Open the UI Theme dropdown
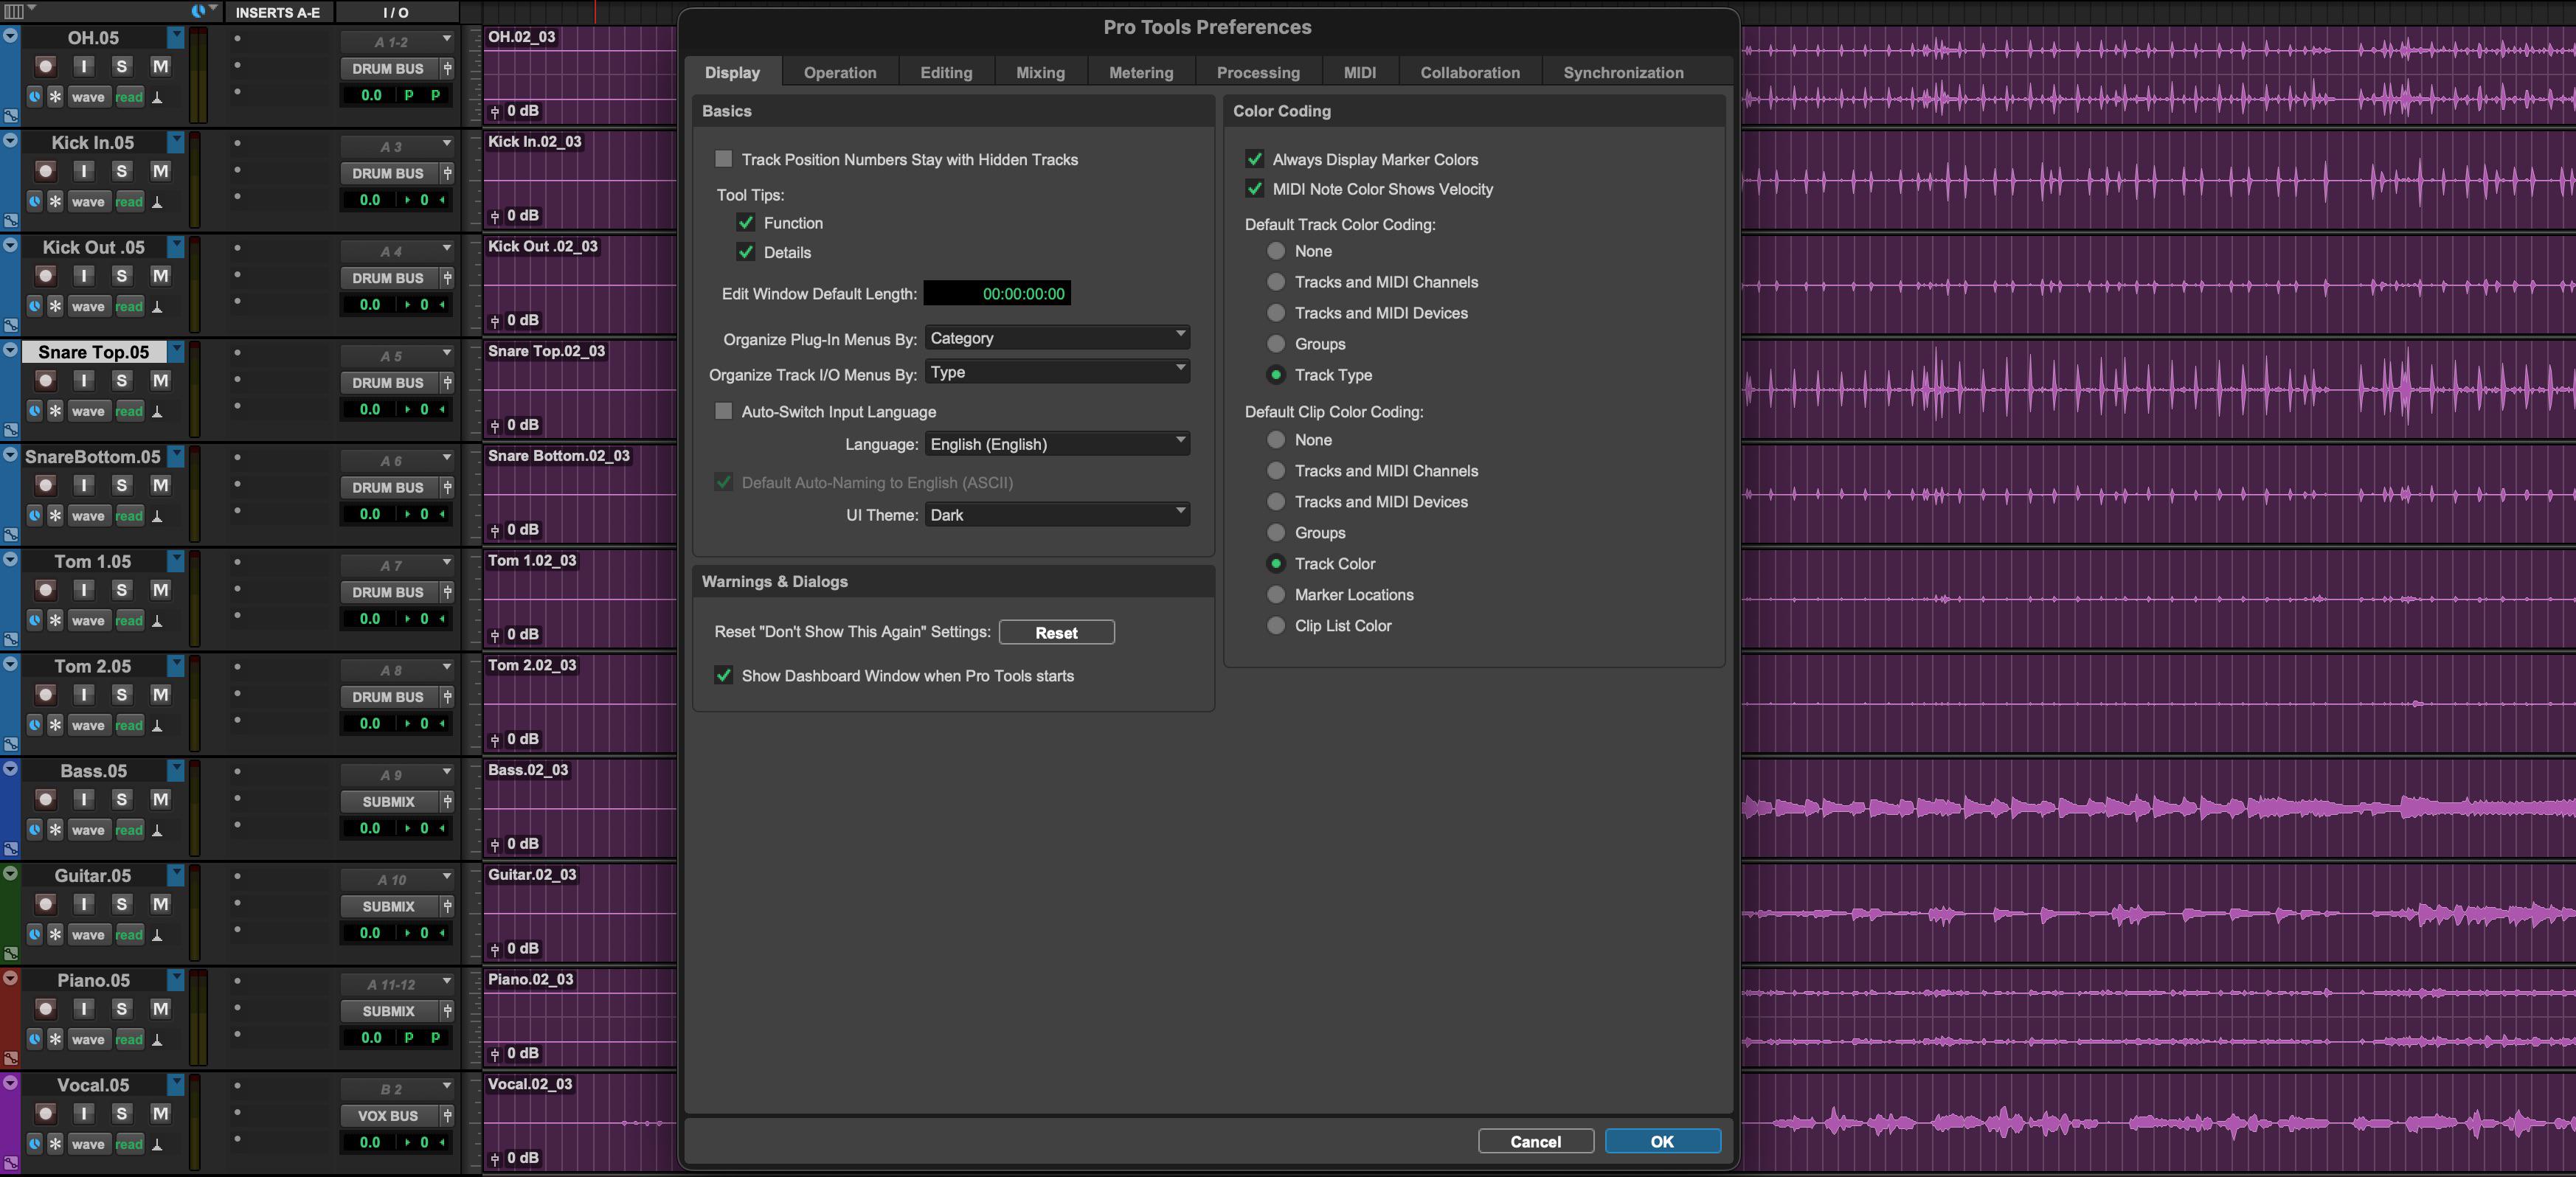The height and width of the screenshot is (1177, 2576). pyautogui.click(x=1057, y=515)
